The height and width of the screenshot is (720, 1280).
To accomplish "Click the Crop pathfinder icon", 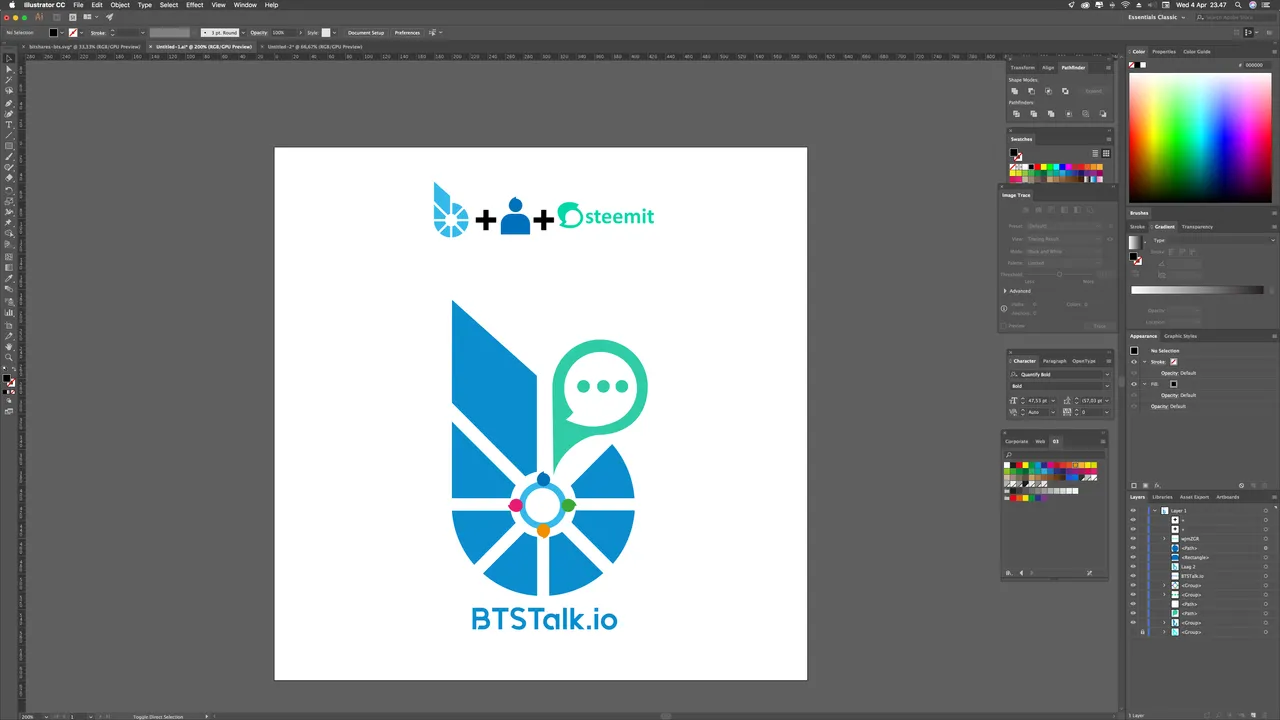I will pyautogui.click(x=1067, y=114).
